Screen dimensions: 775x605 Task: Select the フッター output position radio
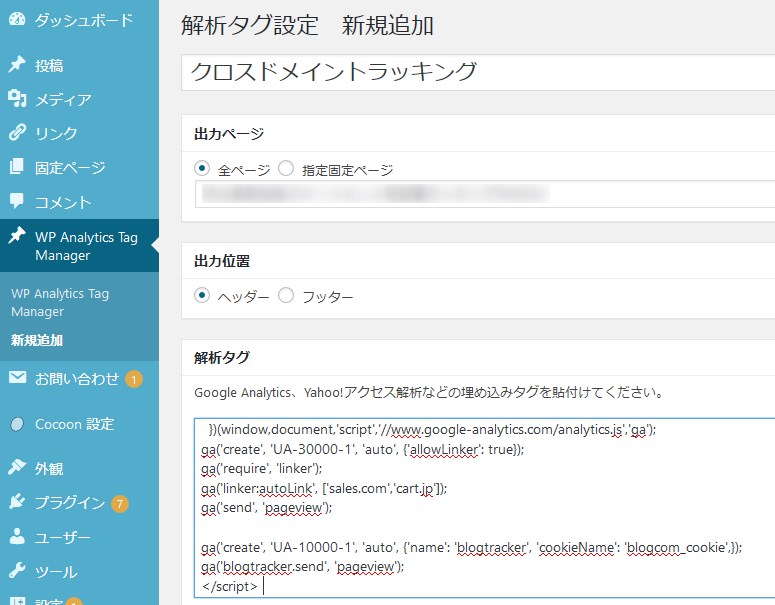tap(286, 296)
